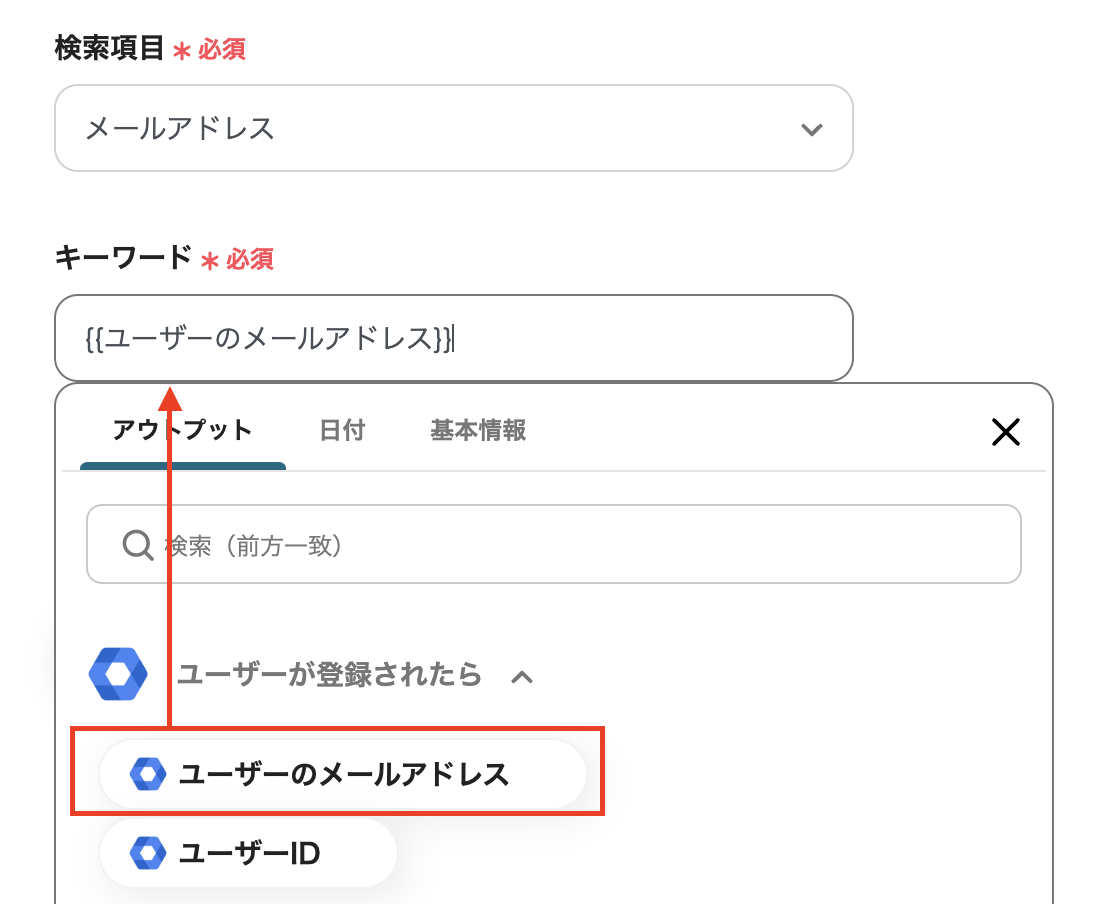Click into the 検索（前方一致）search box
Screen dimensions: 1114x904
click(x=580, y=545)
